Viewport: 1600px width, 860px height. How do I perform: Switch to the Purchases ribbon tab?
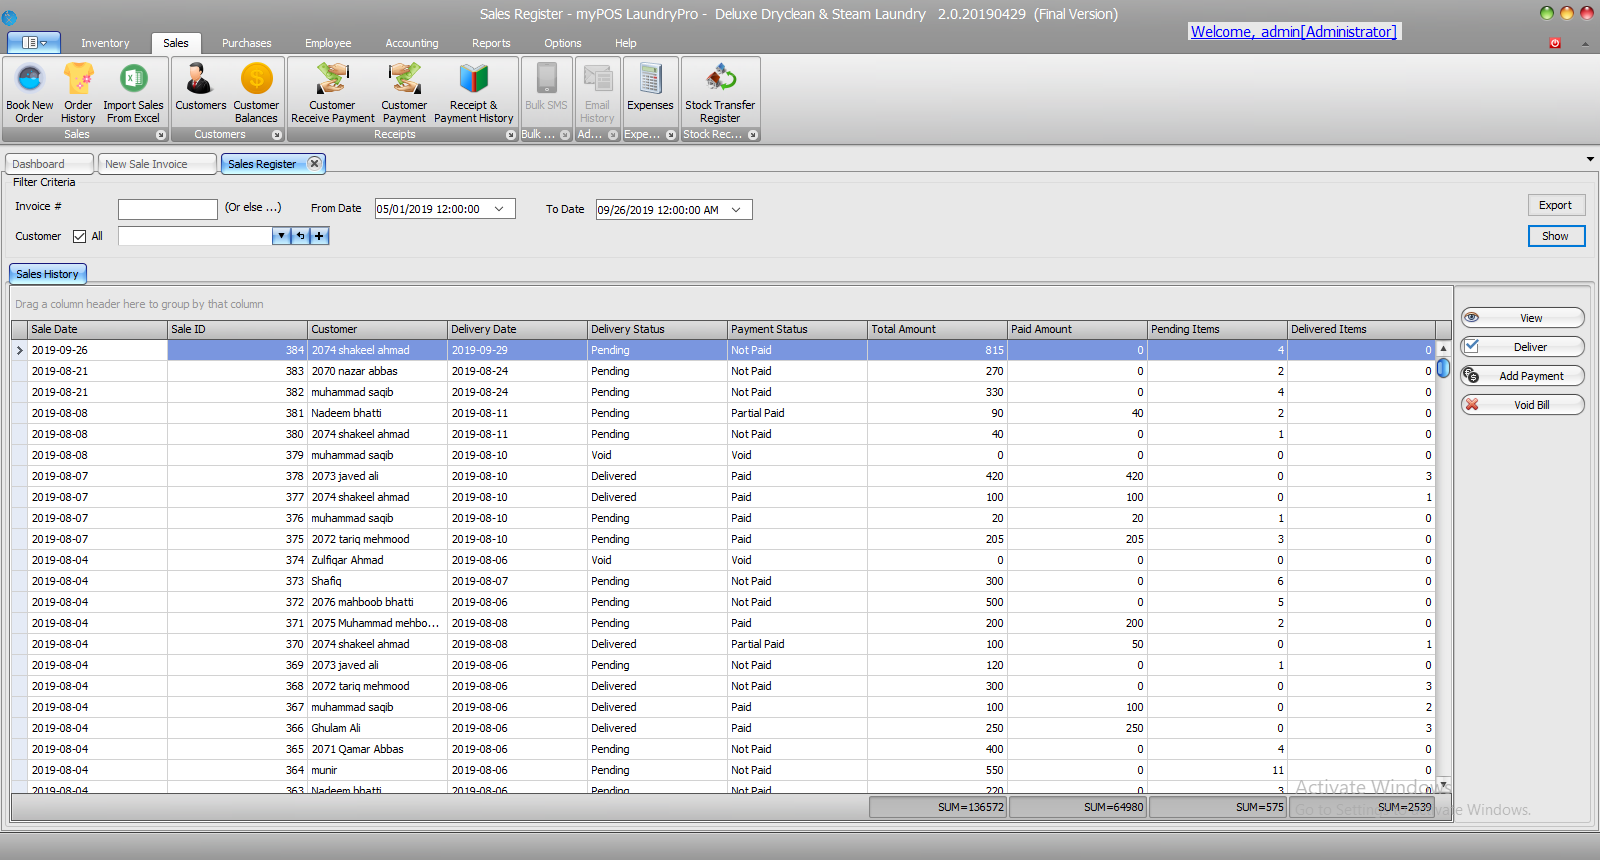click(246, 43)
